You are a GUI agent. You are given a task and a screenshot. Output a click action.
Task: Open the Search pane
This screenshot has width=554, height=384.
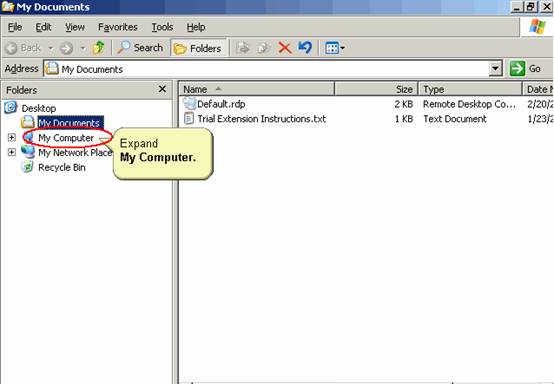(140, 48)
